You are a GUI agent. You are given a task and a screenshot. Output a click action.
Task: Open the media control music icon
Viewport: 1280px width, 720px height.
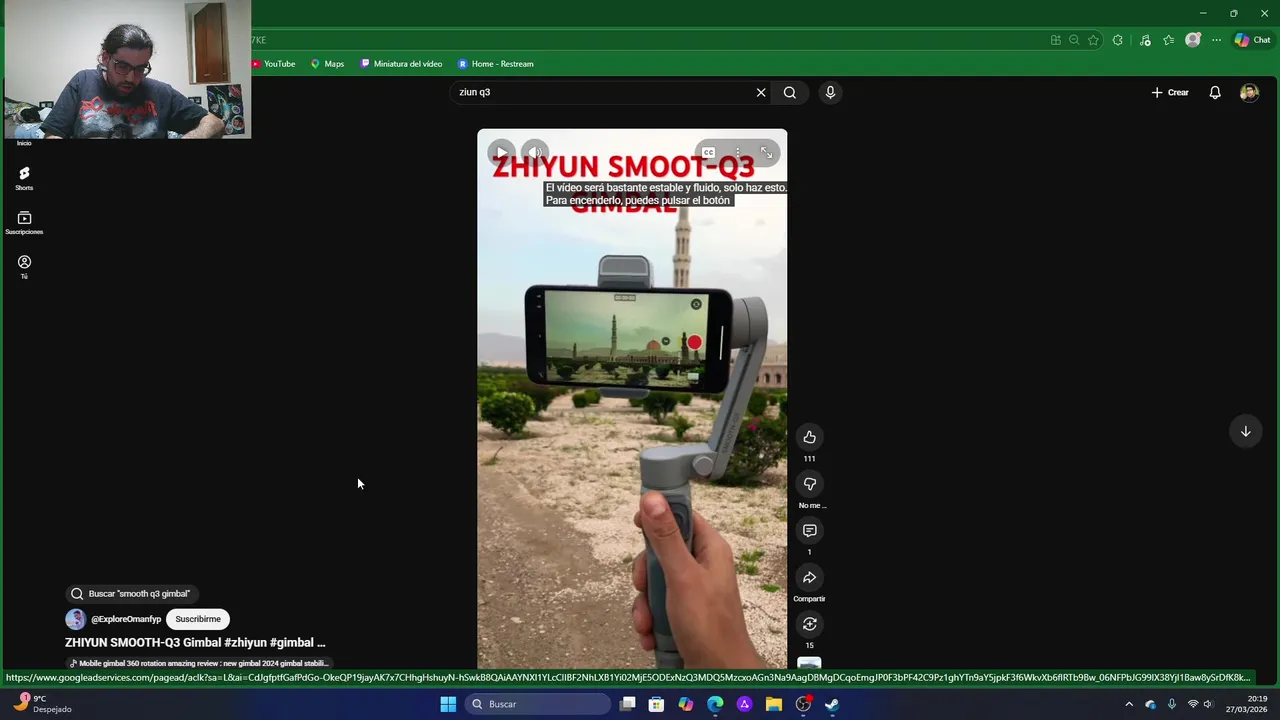pyautogui.click(x=1144, y=40)
